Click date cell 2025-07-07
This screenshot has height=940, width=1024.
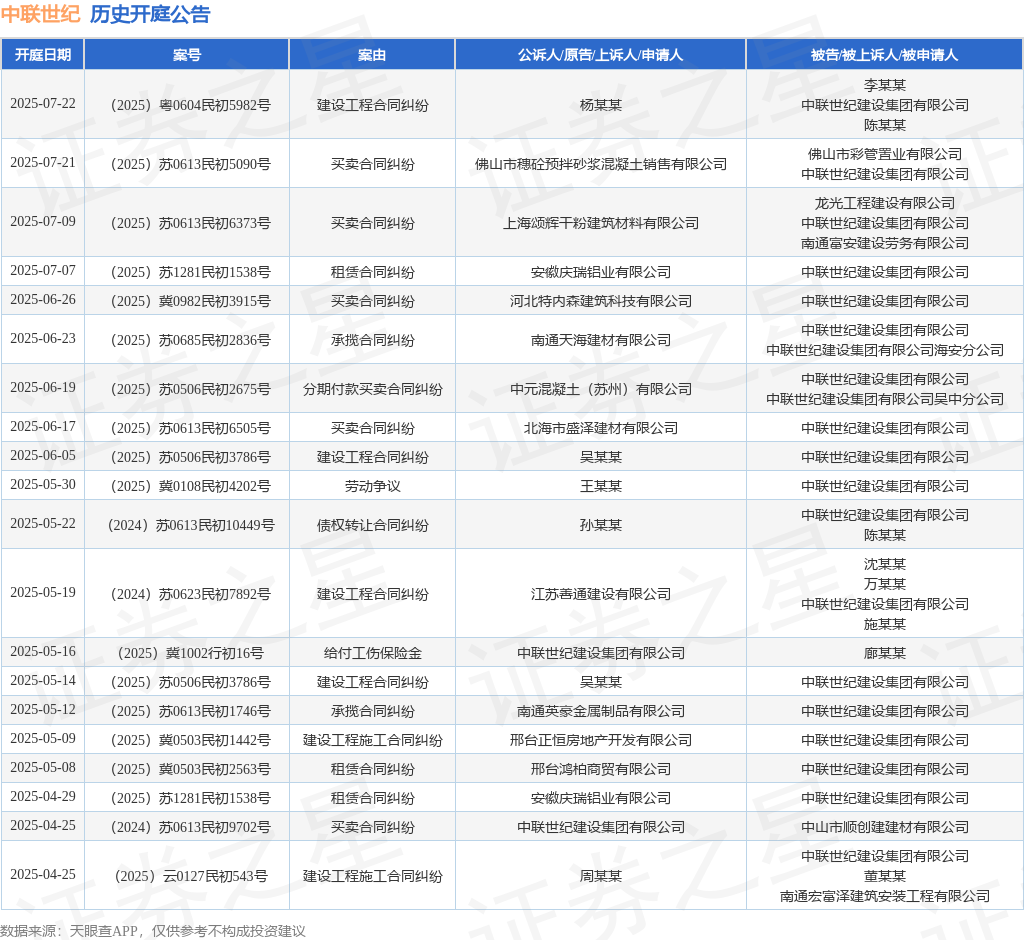(43, 270)
